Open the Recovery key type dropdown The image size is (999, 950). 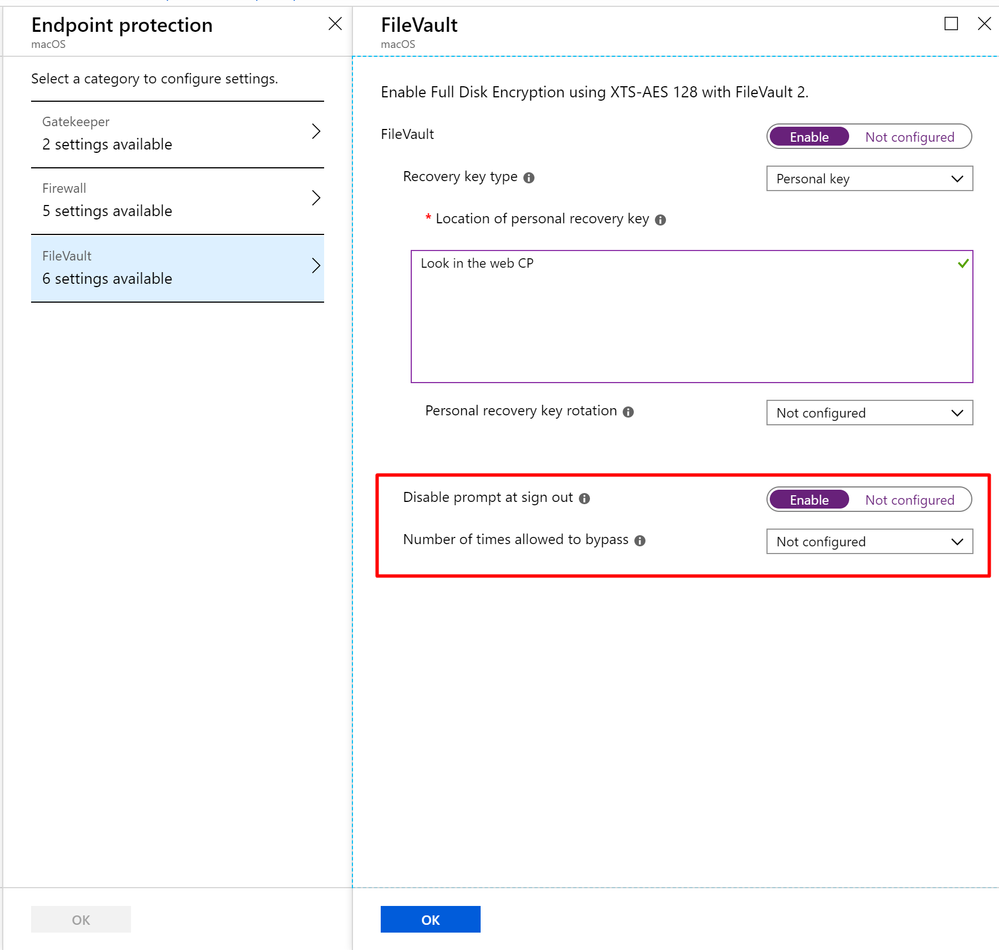click(870, 179)
